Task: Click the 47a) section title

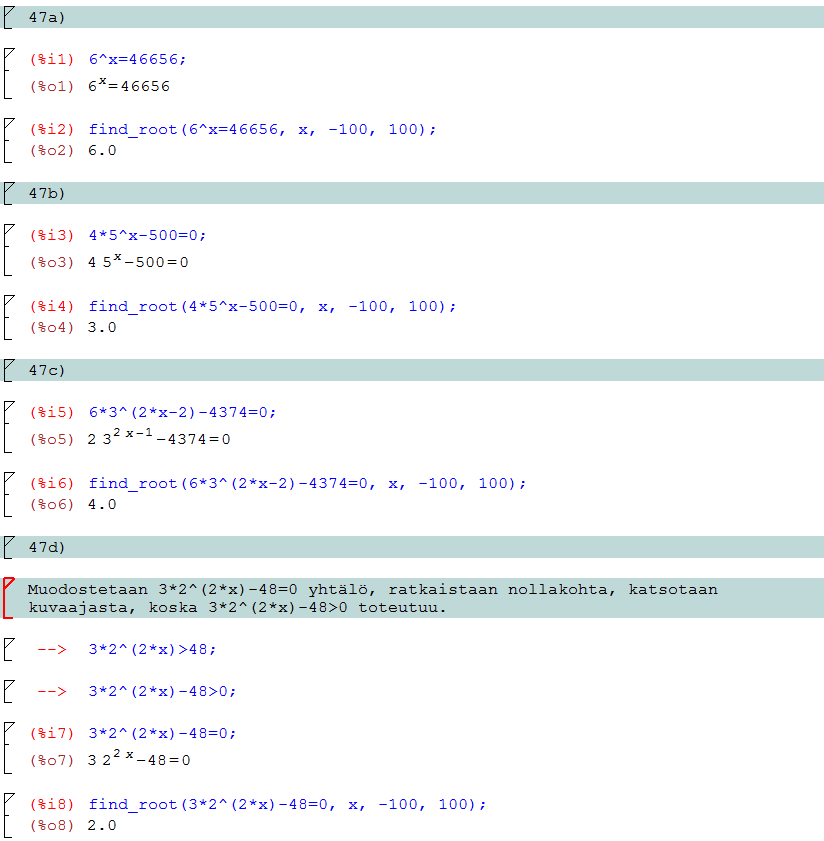Action: [47, 18]
